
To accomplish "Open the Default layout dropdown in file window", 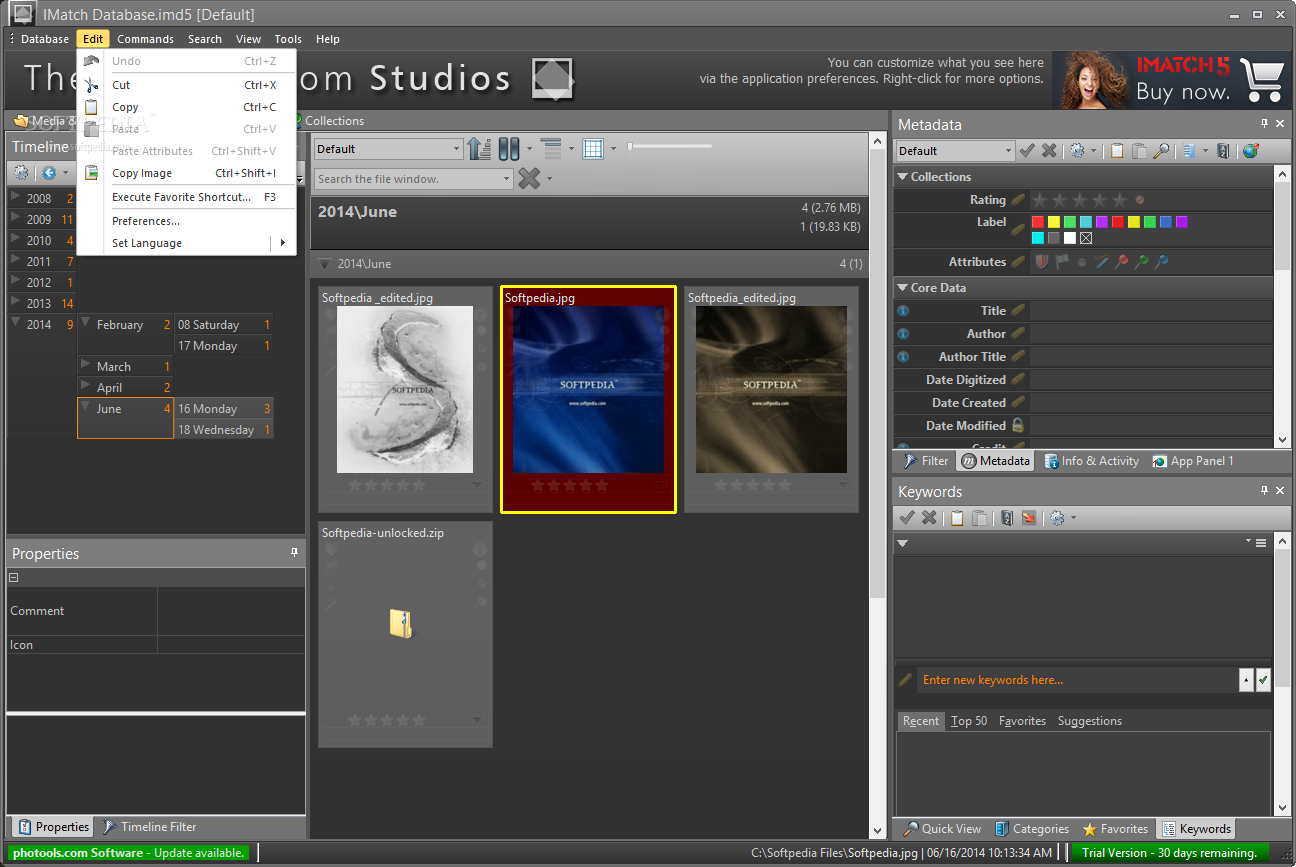I will tap(456, 149).
